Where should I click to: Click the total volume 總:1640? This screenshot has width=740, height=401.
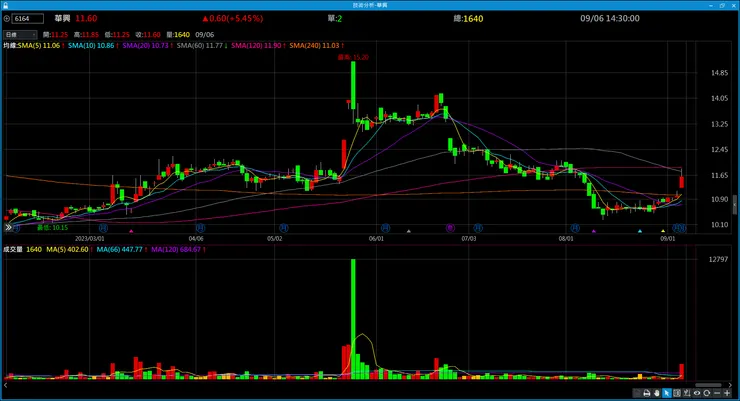468,18
